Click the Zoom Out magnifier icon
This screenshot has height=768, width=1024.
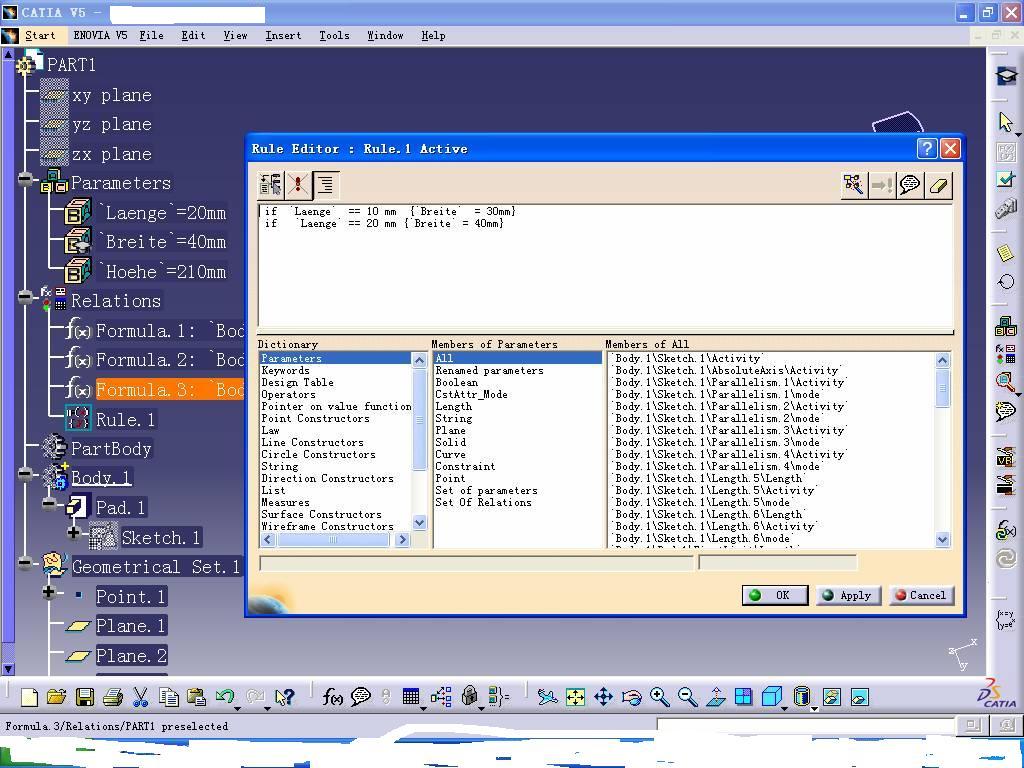click(x=688, y=697)
